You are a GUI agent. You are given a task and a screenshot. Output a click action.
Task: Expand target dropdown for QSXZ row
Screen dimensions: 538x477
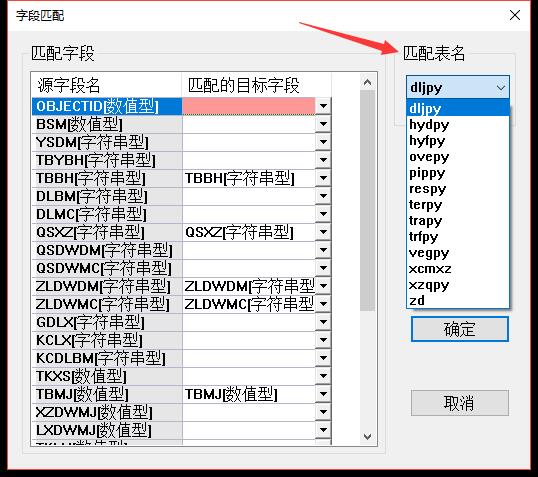(323, 232)
